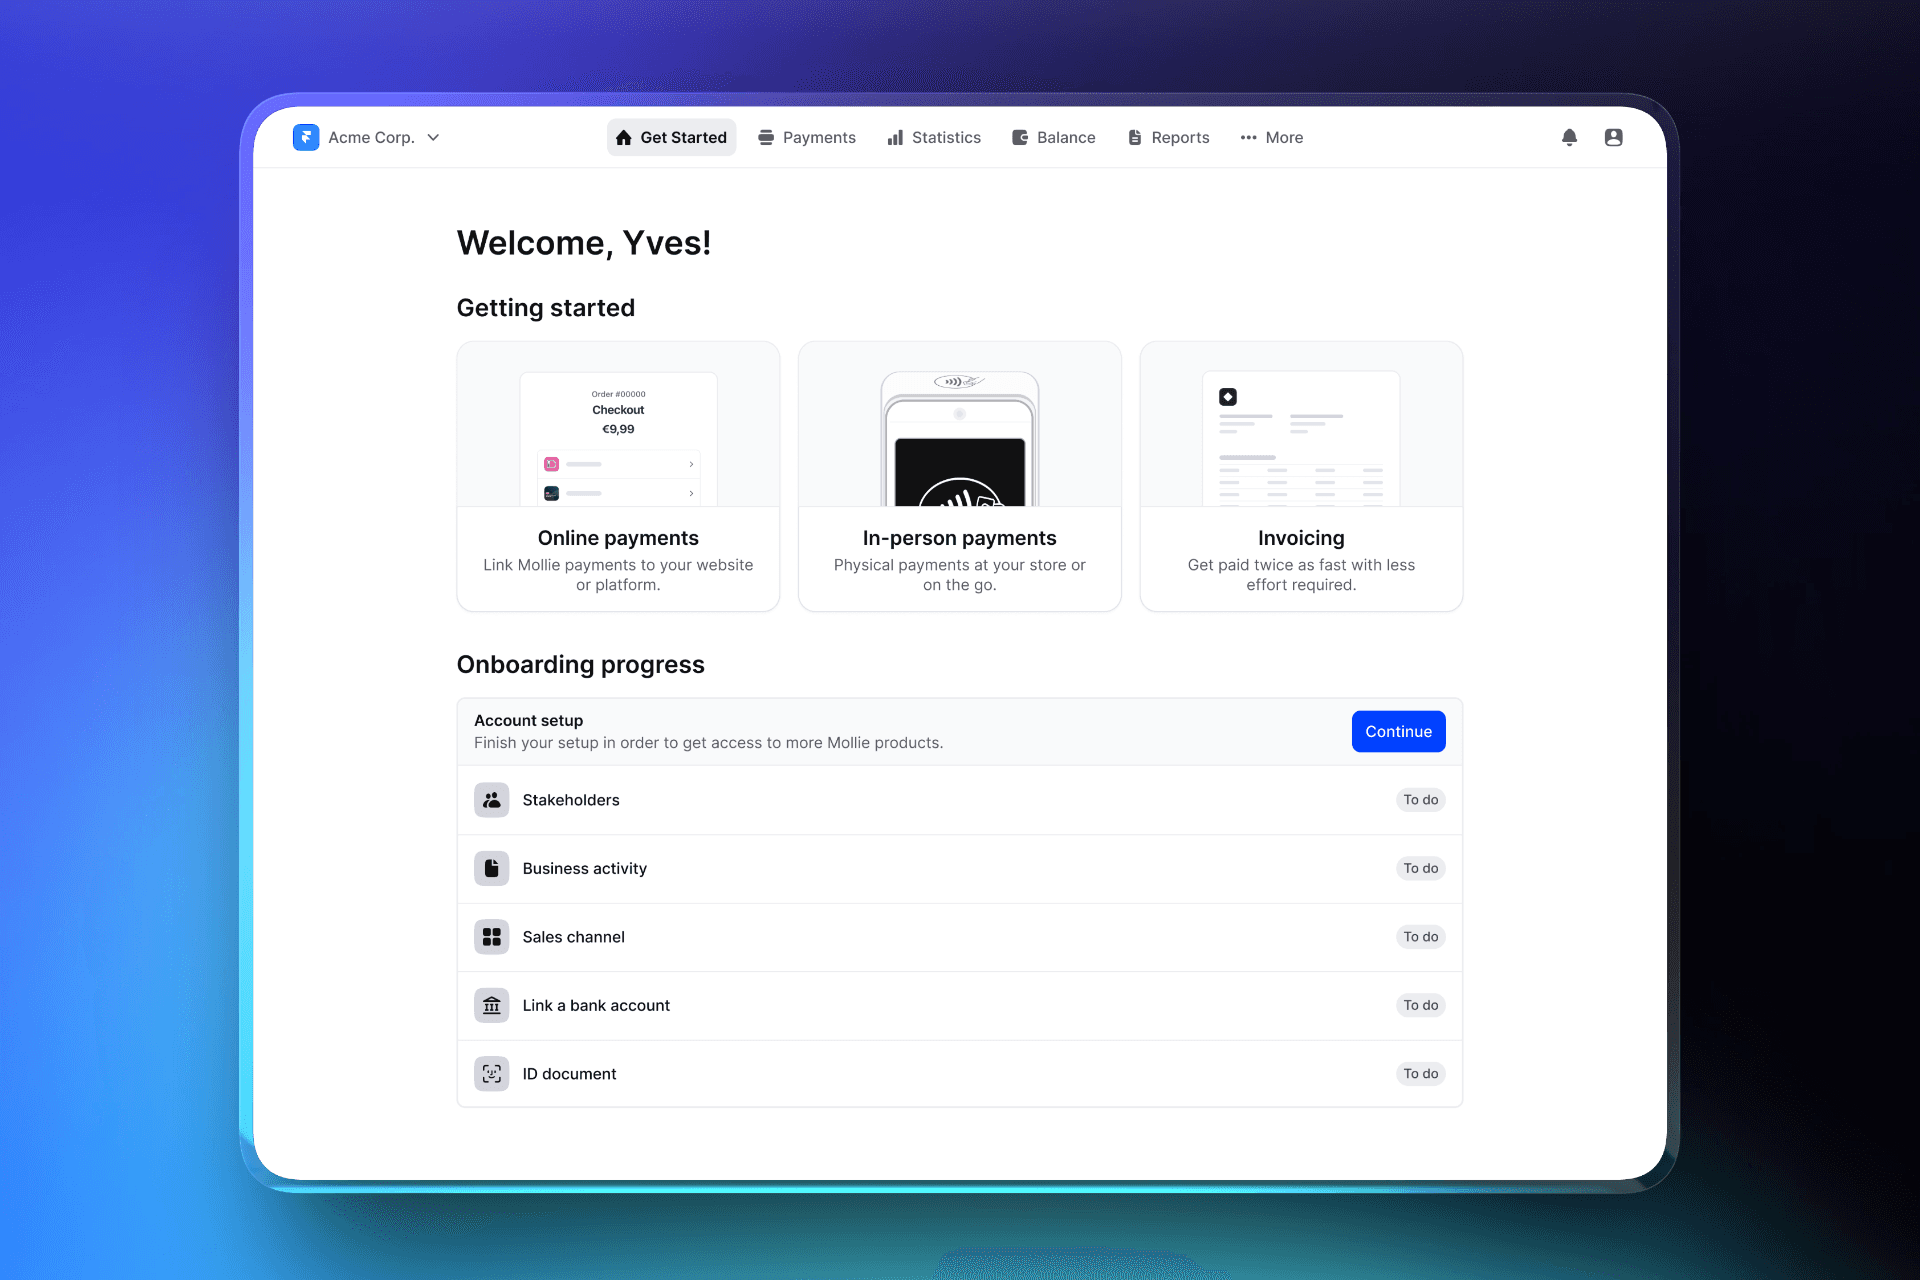Image resolution: width=1920 pixels, height=1280 pixels.
Task: Click the bank building icon
Action: 491,1005
